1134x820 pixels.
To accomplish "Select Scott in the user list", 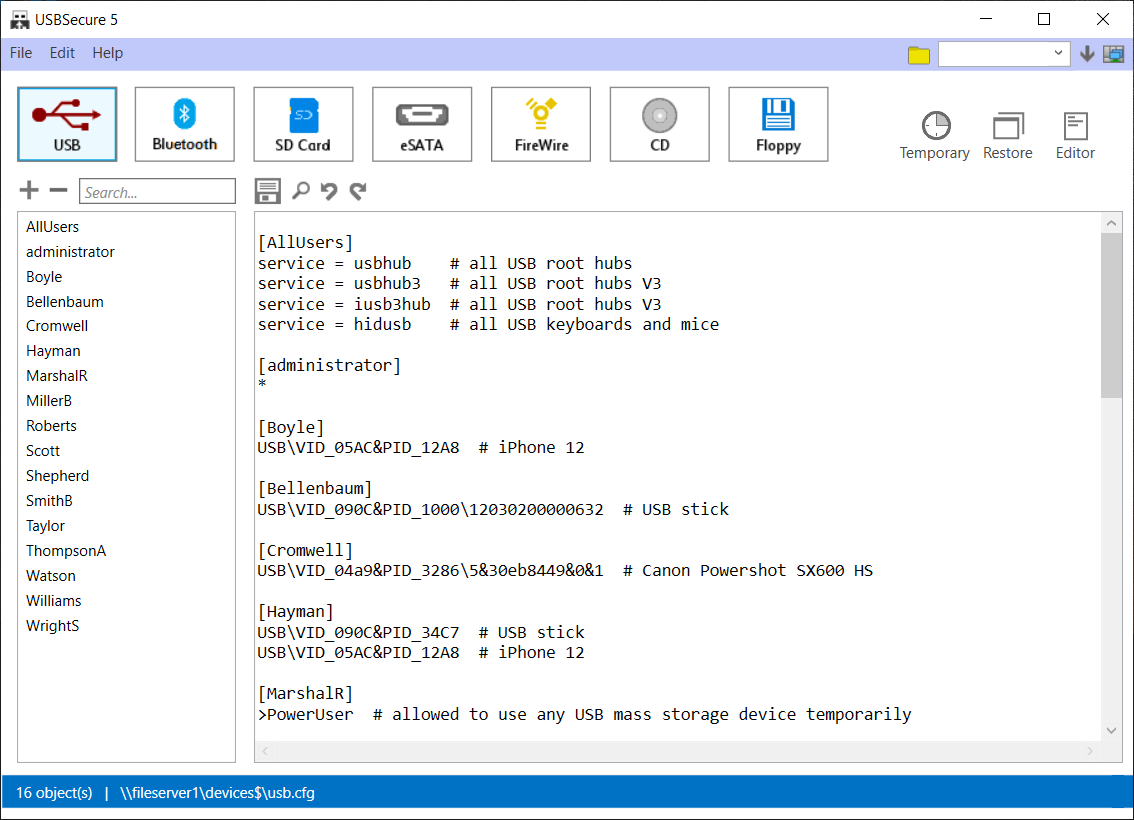I will [x=43, y=451].
